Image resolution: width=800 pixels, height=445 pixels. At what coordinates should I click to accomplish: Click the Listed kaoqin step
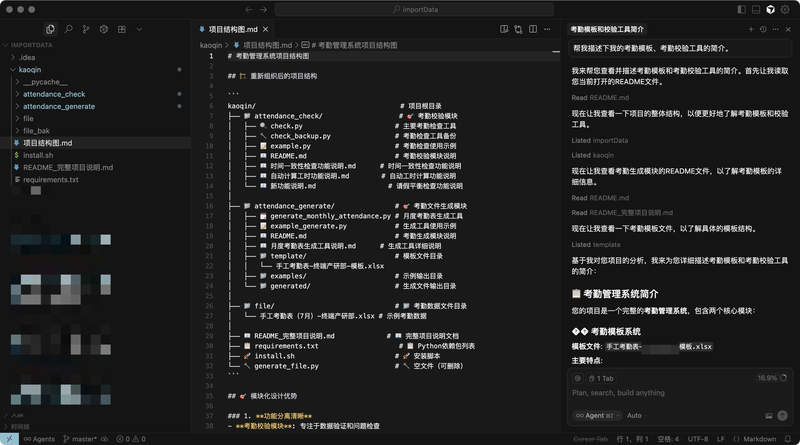click(592, 155)
